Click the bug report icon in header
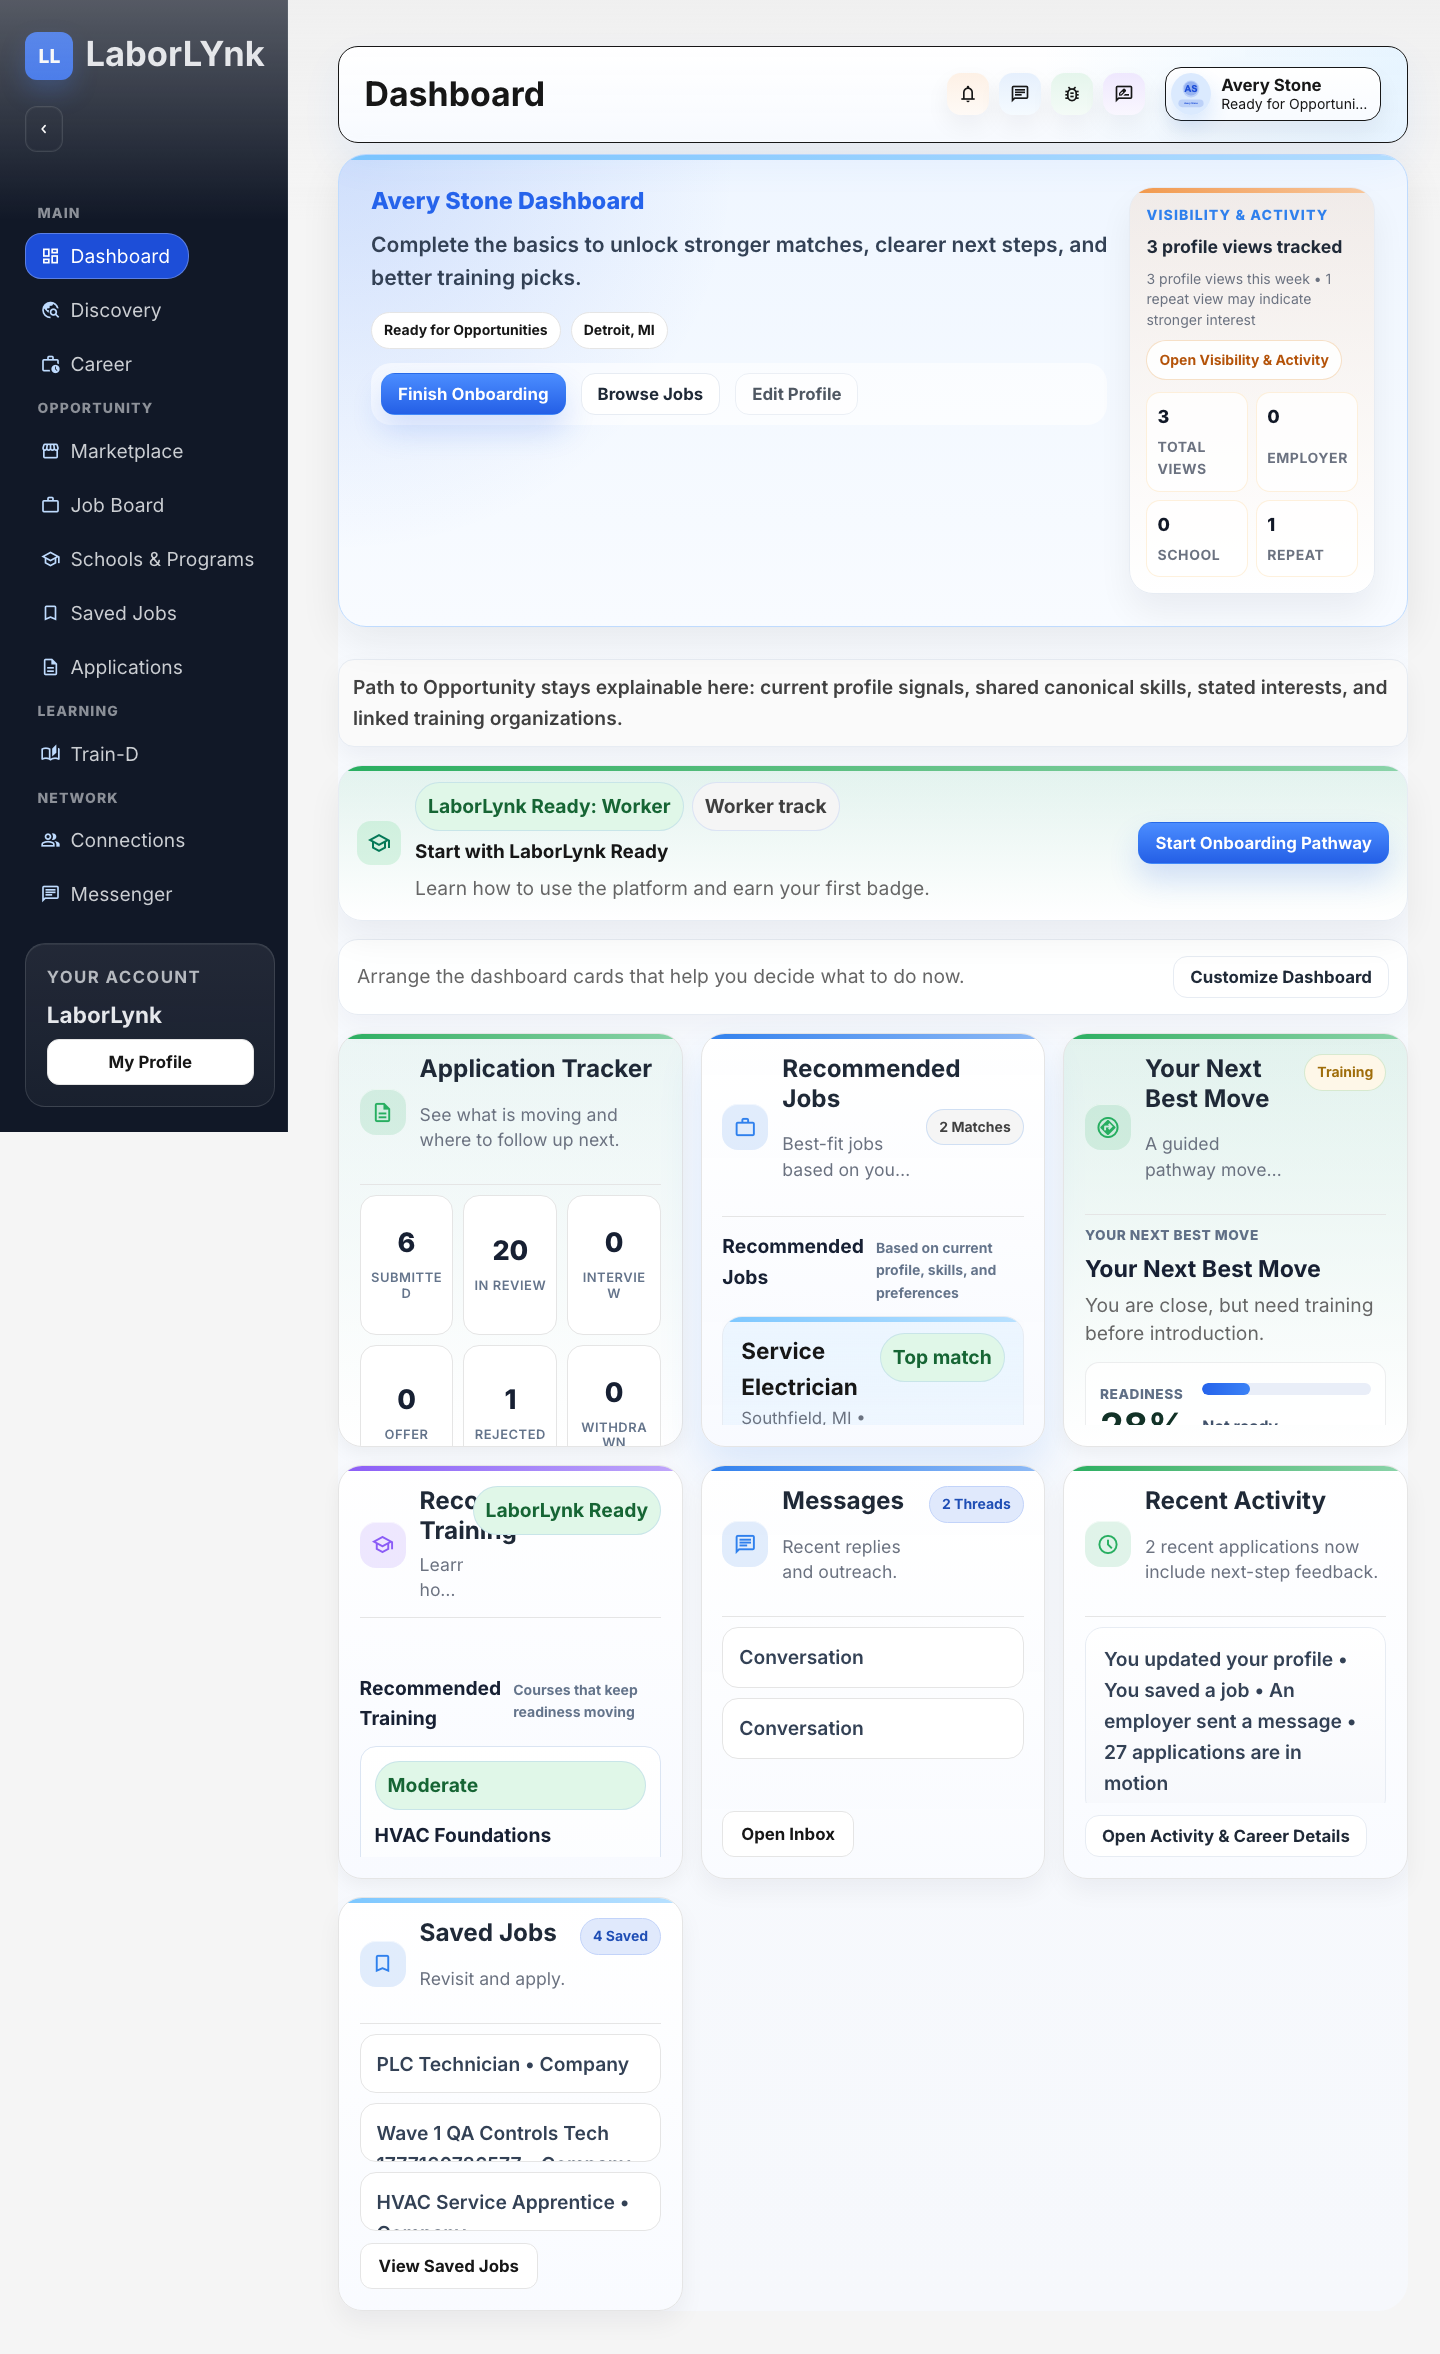This screenshot has width=1440, height=2354. pyautogui.click(x=1072, y=94)
